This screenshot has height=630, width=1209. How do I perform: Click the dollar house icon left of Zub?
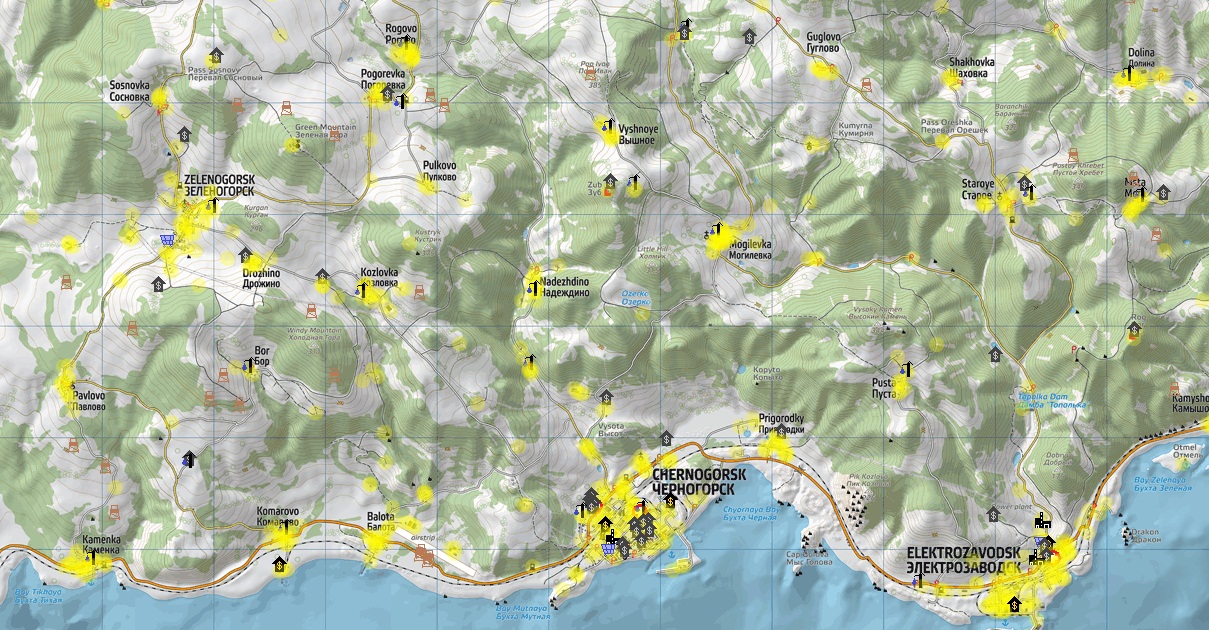click(x=610, y=180)
